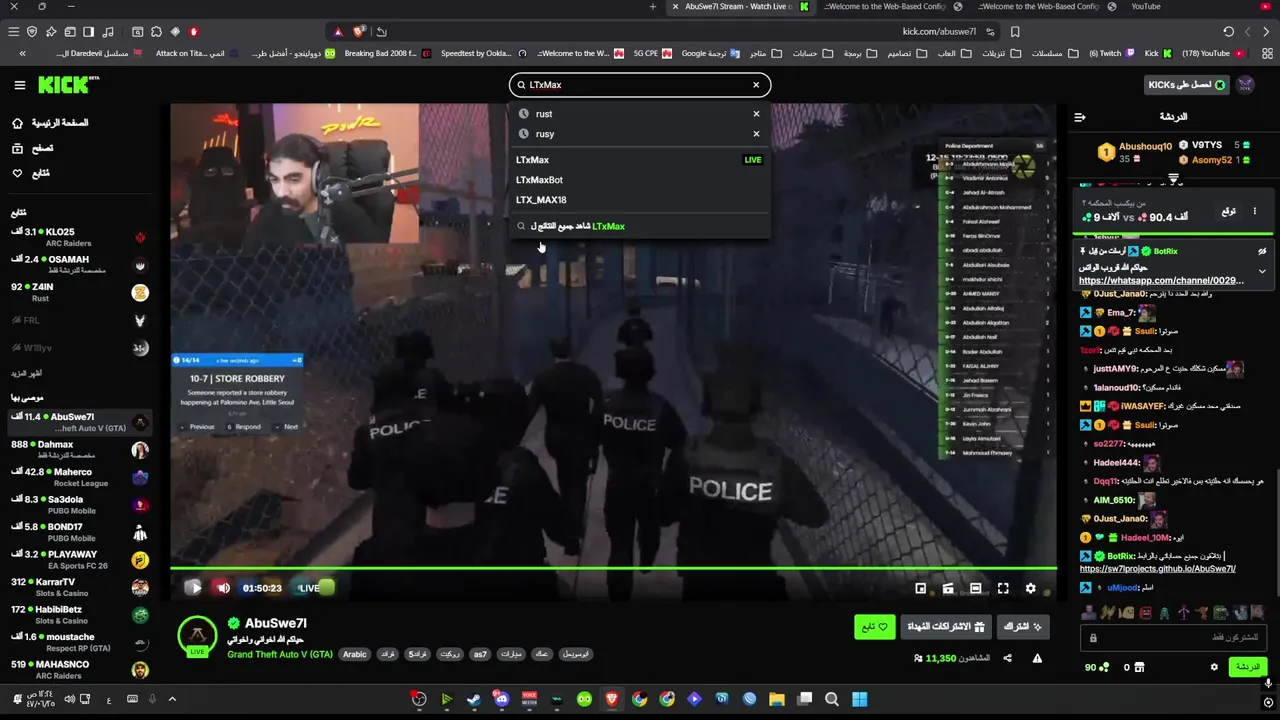This screenshot has height=720, width=1280.
Task: Expand the gifters leaderboard
Action: click(1173, 179)
